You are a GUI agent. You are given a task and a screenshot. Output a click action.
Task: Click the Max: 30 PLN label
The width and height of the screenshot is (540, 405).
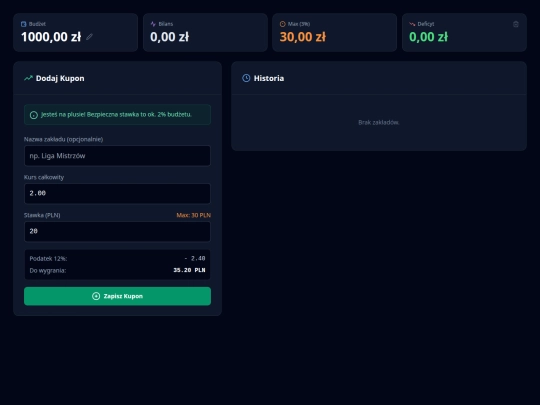point(194,215)
